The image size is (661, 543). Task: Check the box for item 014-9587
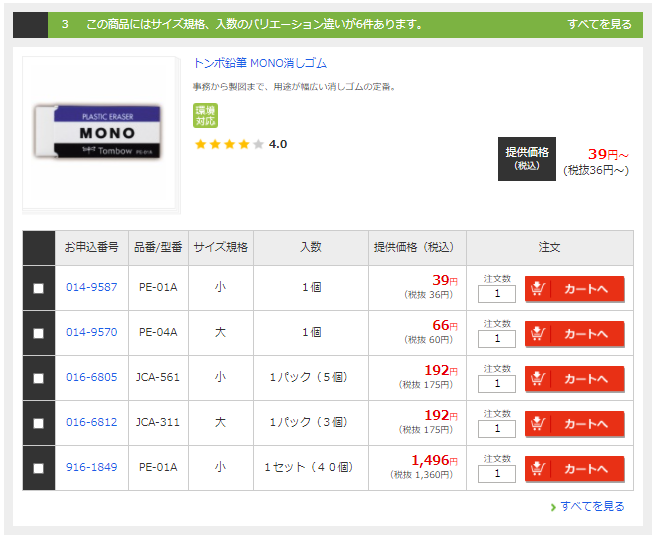point(38,288)
